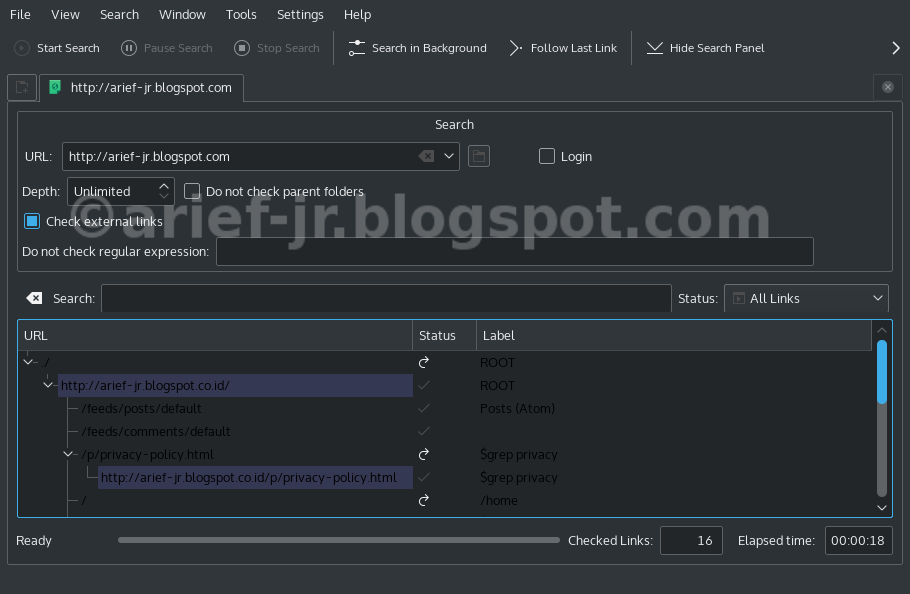Enable Do not check parent folders
Image resolution: width=910 pixels, height=594 pixels.
[x=192, y=191]
